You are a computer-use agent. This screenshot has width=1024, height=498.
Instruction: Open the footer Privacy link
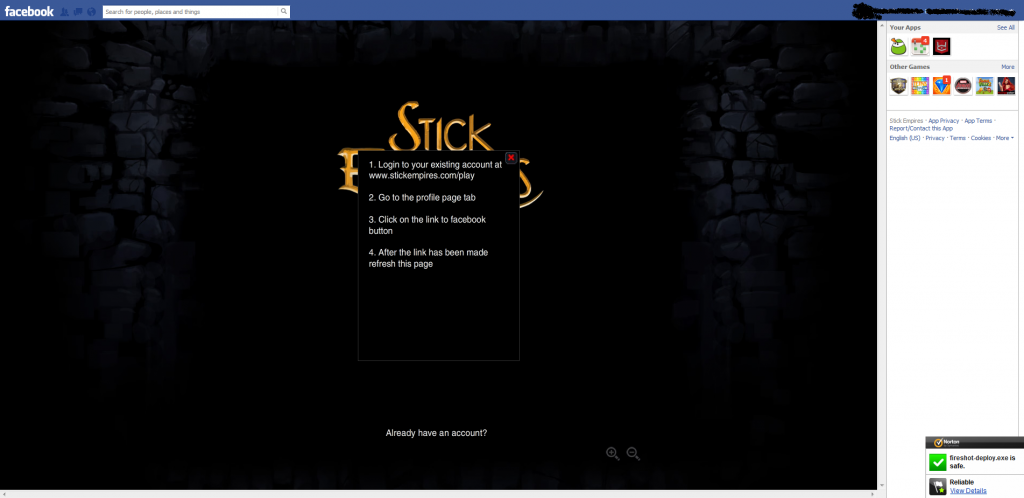tap(935, 138)
